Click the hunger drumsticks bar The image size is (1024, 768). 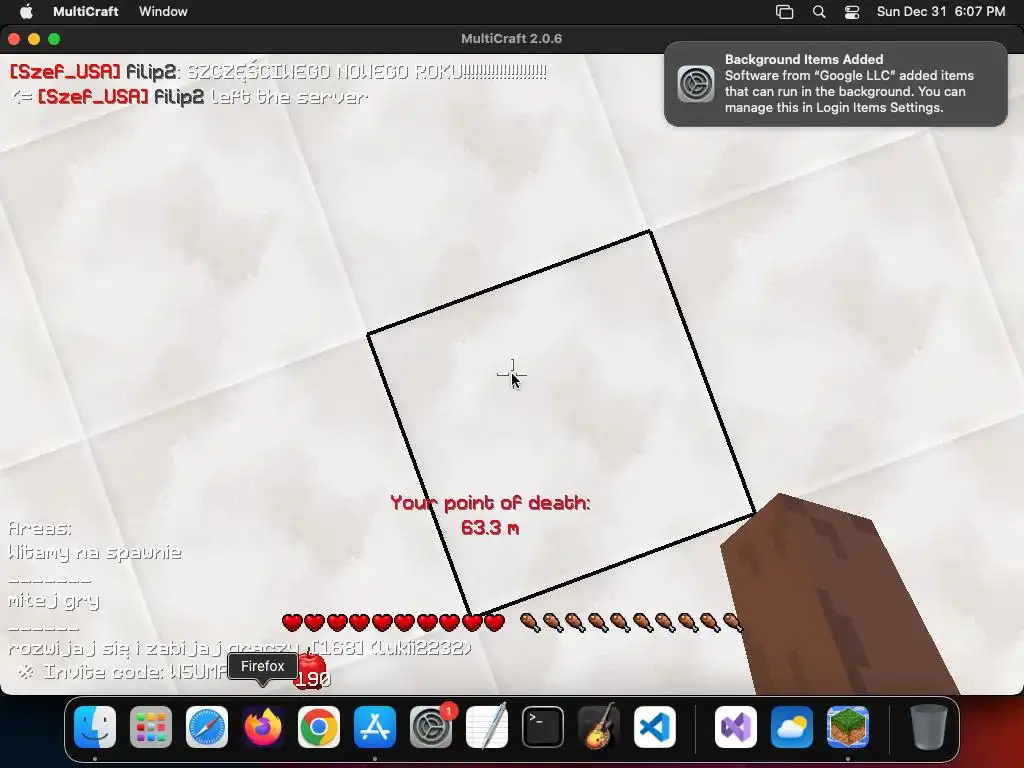click(631, 622)
